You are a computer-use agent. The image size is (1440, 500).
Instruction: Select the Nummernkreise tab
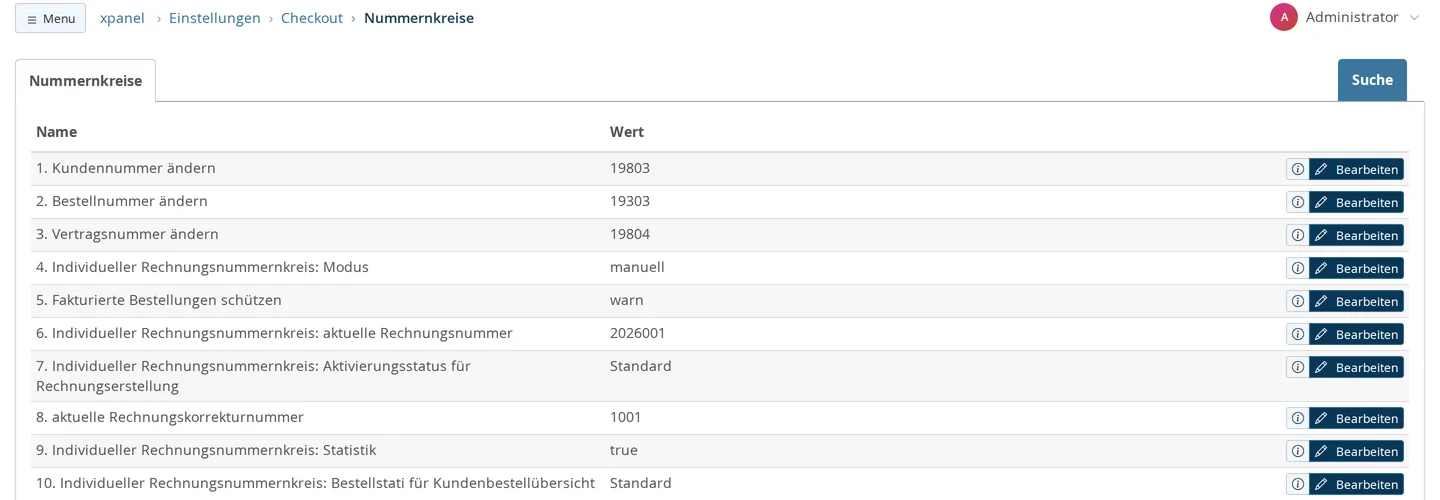pos(85,81)
